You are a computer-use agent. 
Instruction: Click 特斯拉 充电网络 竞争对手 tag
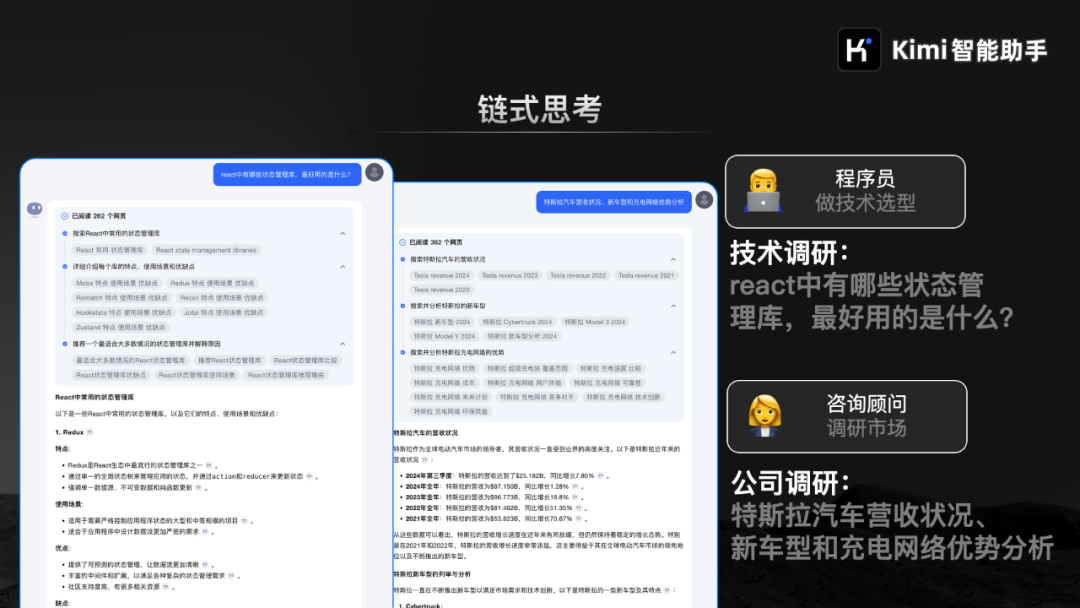coord(537,397)
